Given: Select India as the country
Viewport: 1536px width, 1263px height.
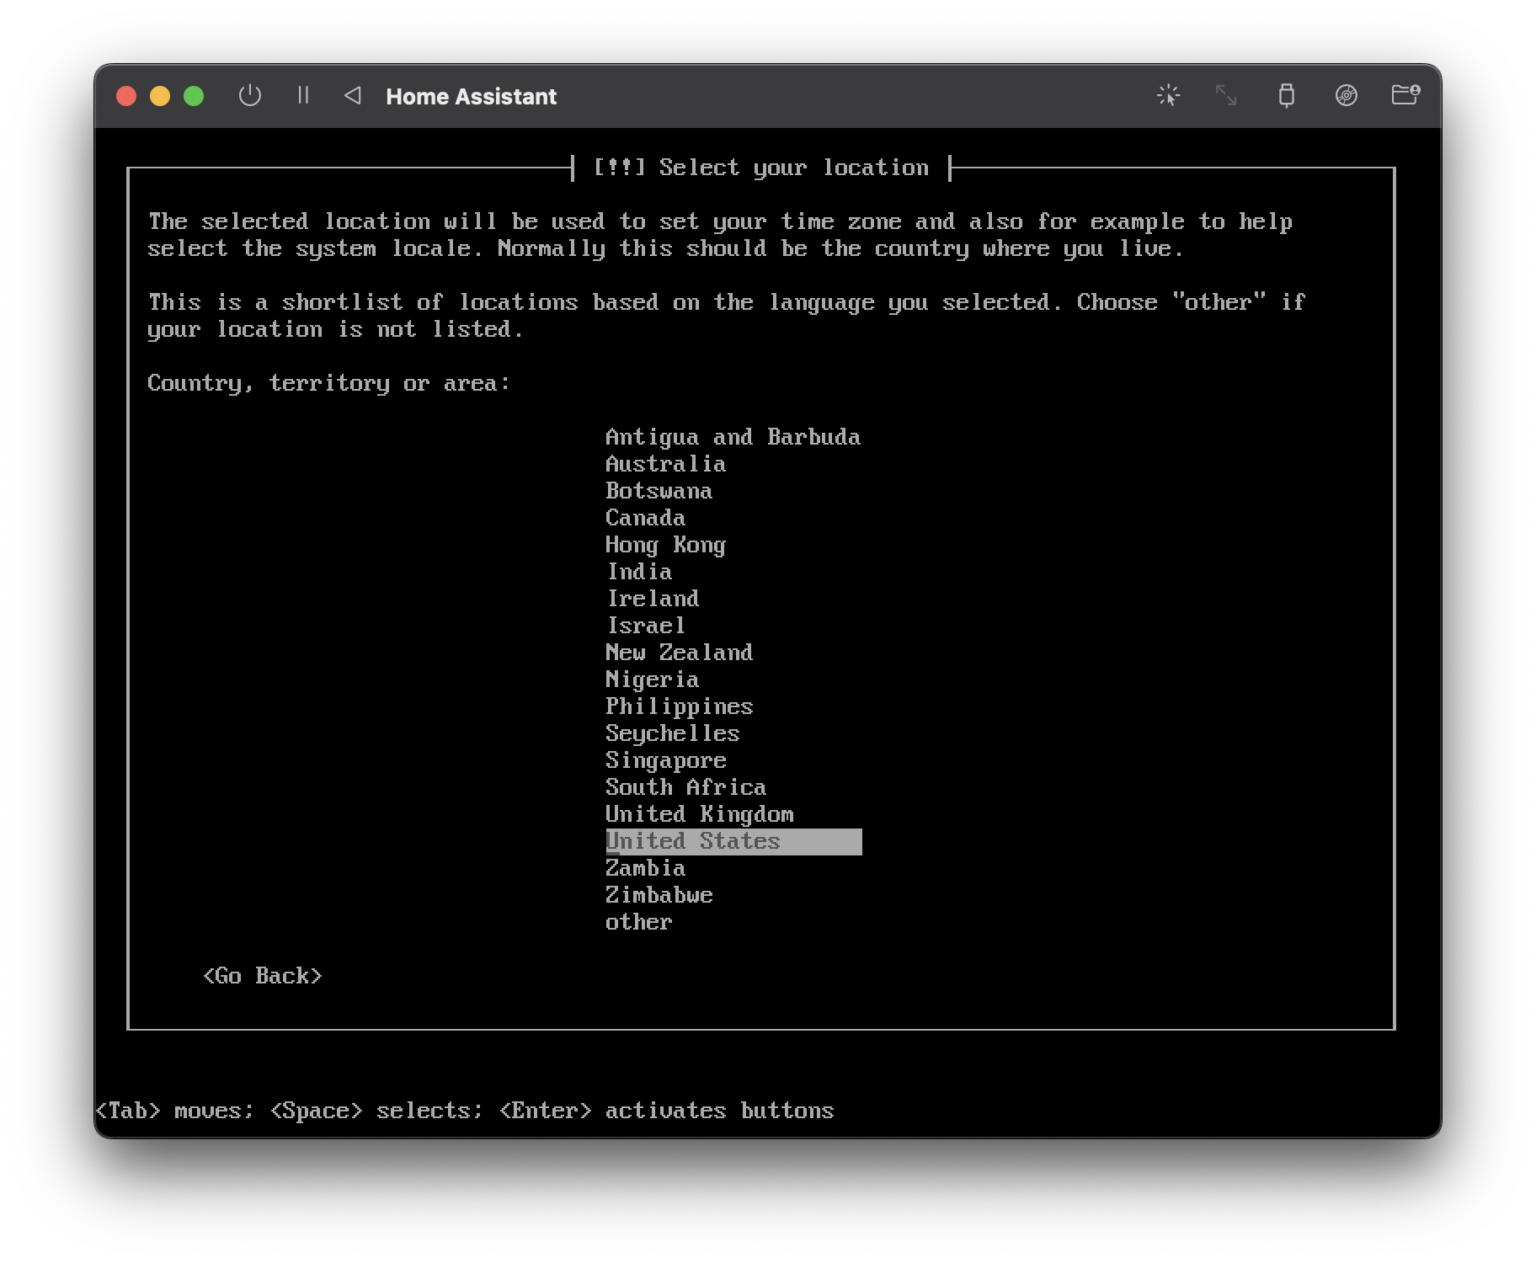Looking at the screenshot, I should click(639, 571).
